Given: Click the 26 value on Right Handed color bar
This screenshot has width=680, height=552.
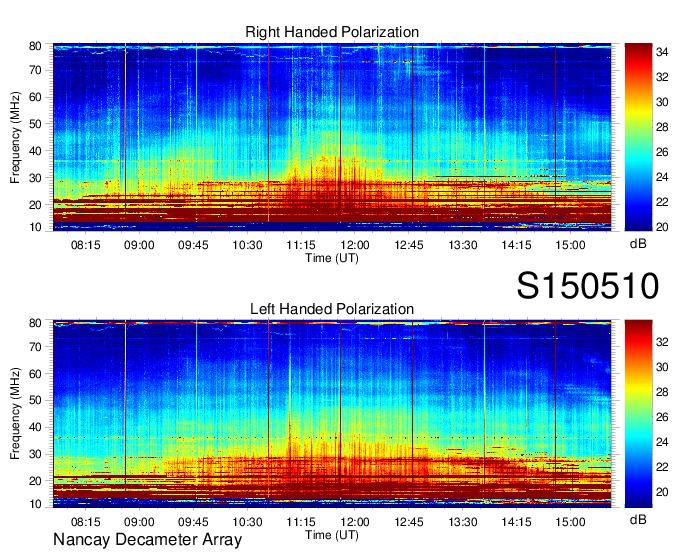Looking at the screenshot, I should point(662,152).
